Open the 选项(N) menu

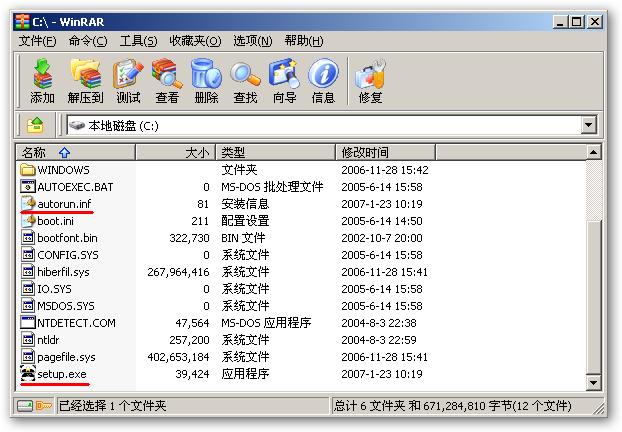252,41
